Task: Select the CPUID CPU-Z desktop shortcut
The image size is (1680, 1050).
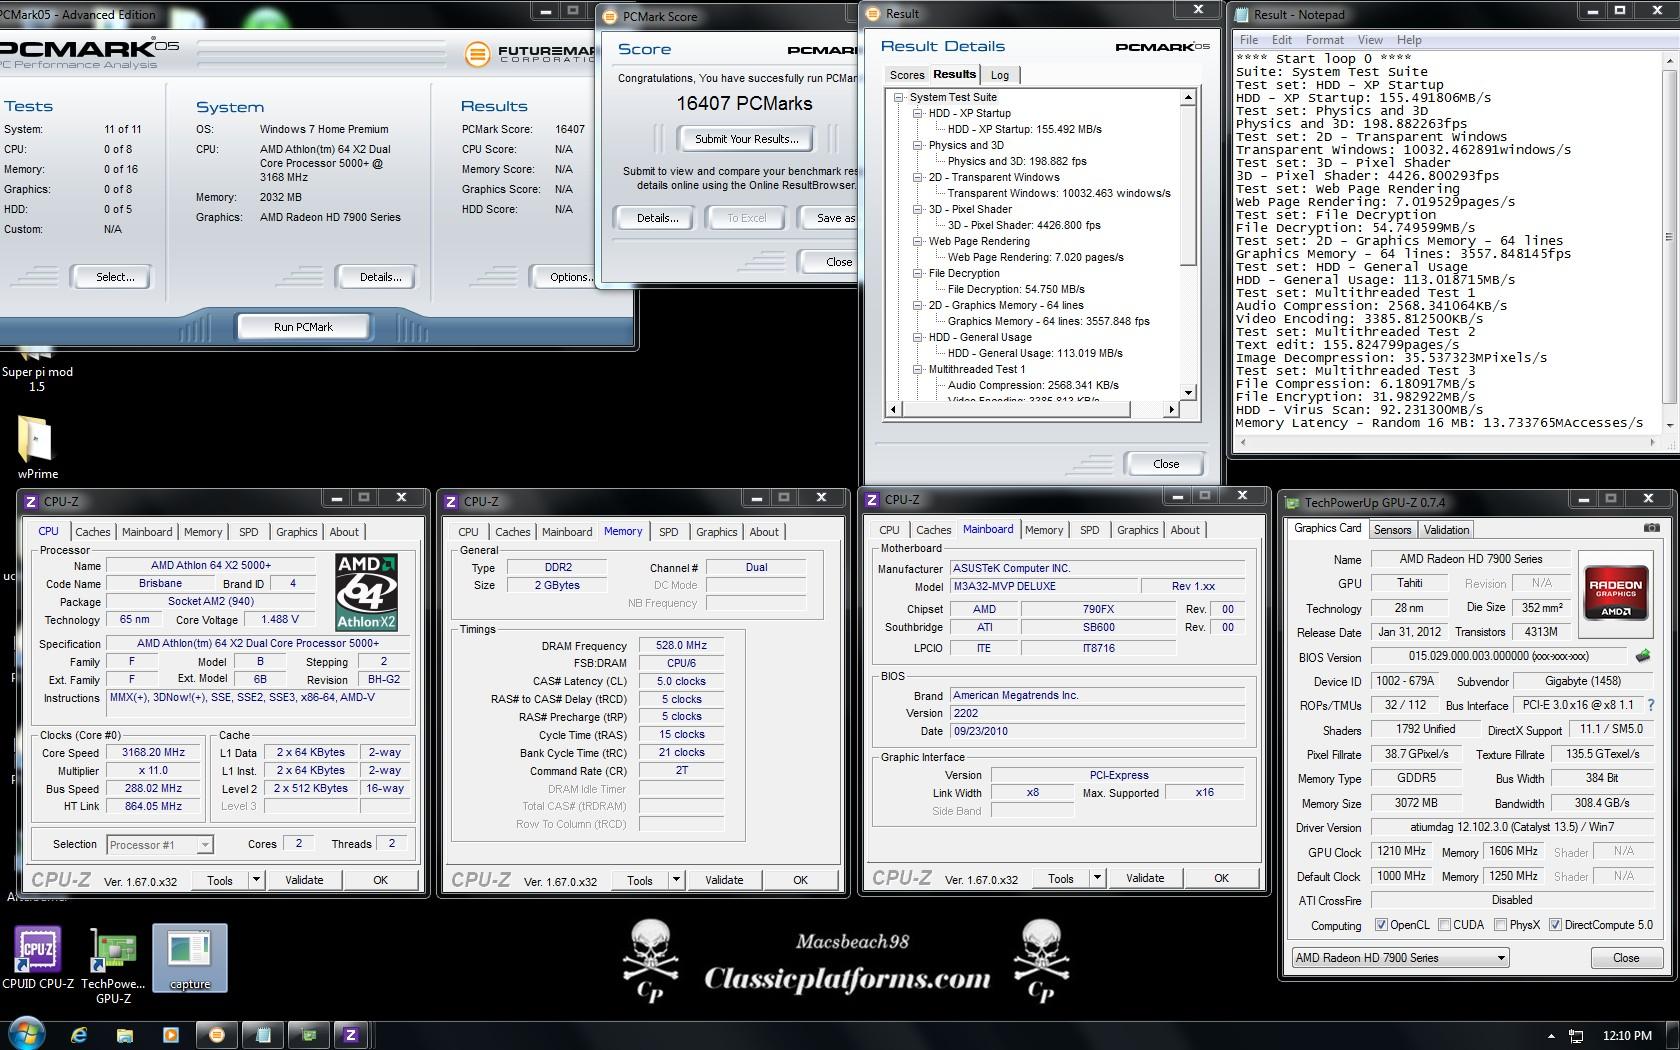Action: point(38,957)
